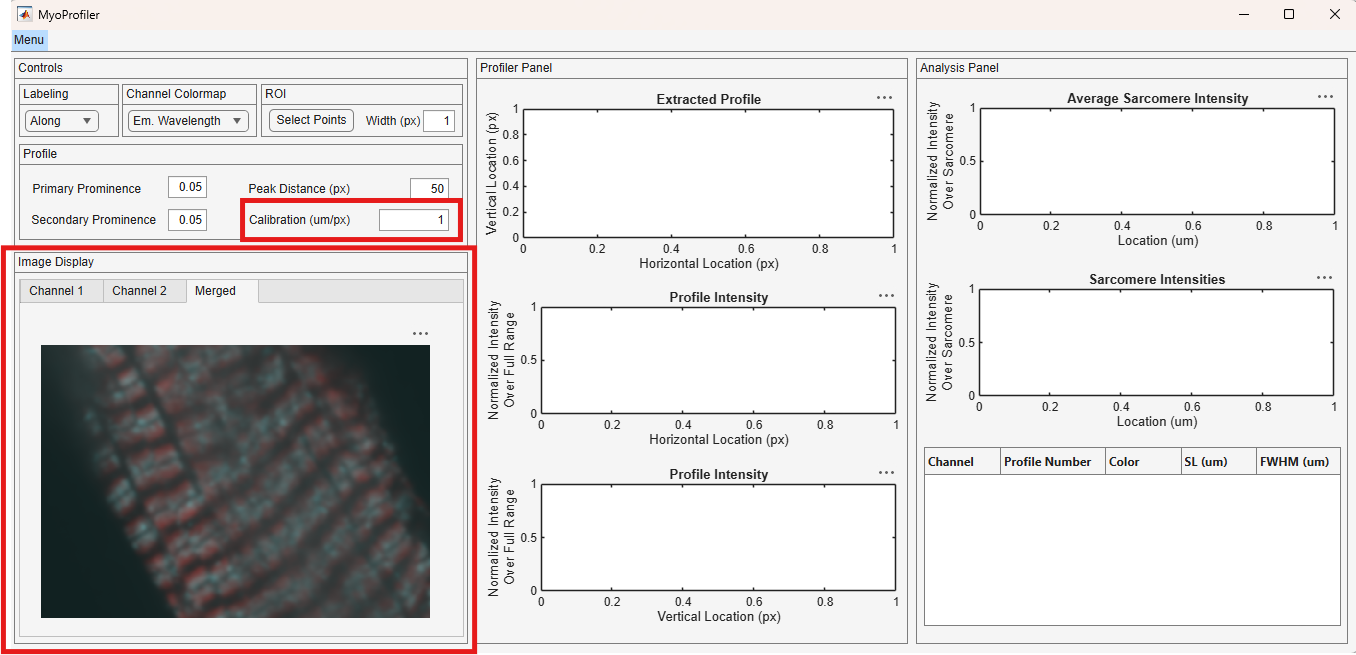Click the Secondary Prominence value field
The width and height of the screenshot is (1356, 655).
click(187, 219)
